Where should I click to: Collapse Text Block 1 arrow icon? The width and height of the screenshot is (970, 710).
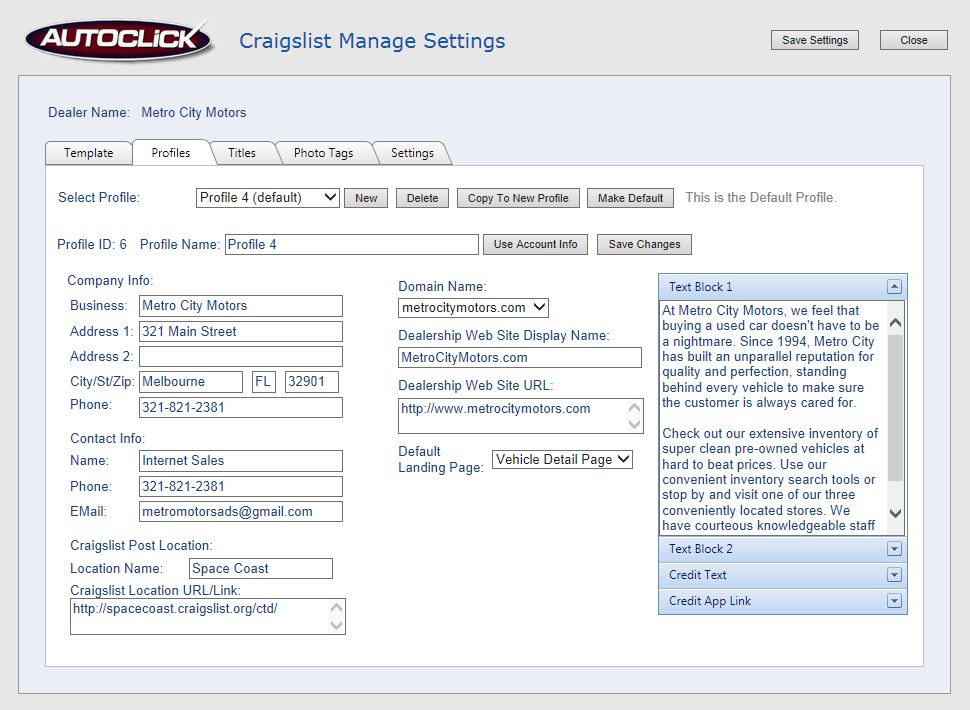coord(894,287)
